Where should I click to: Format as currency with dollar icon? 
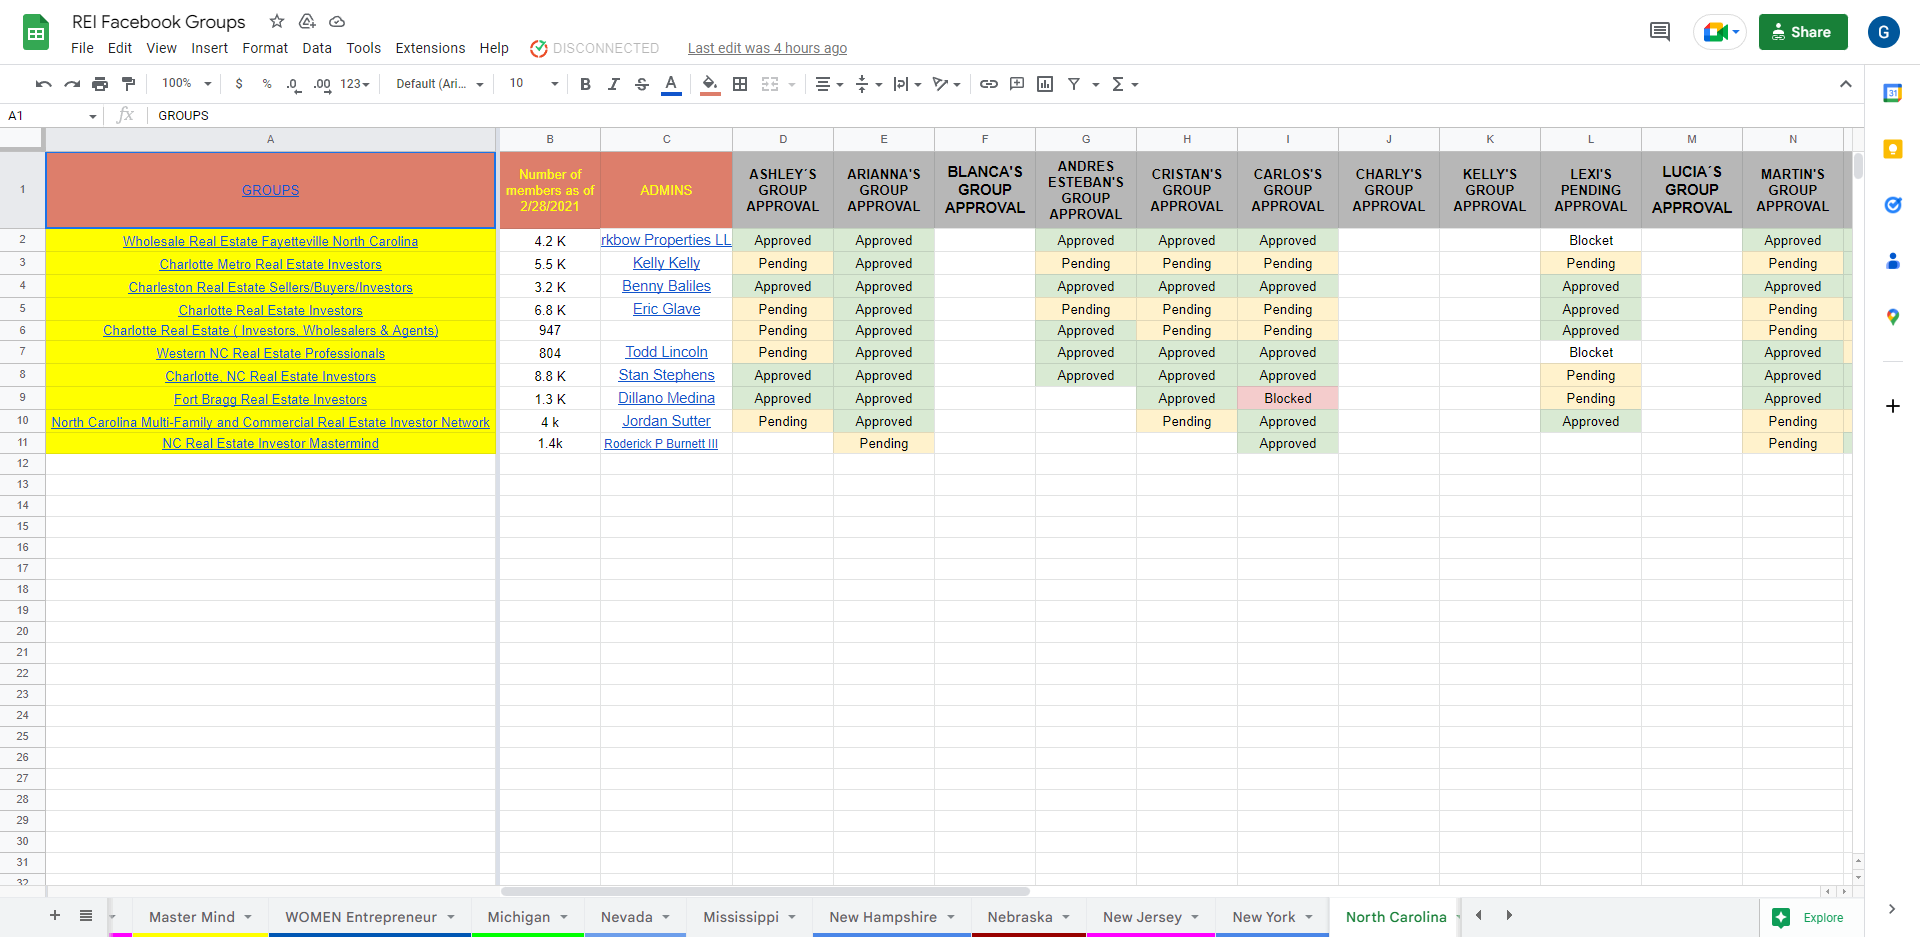coord(239,84)
